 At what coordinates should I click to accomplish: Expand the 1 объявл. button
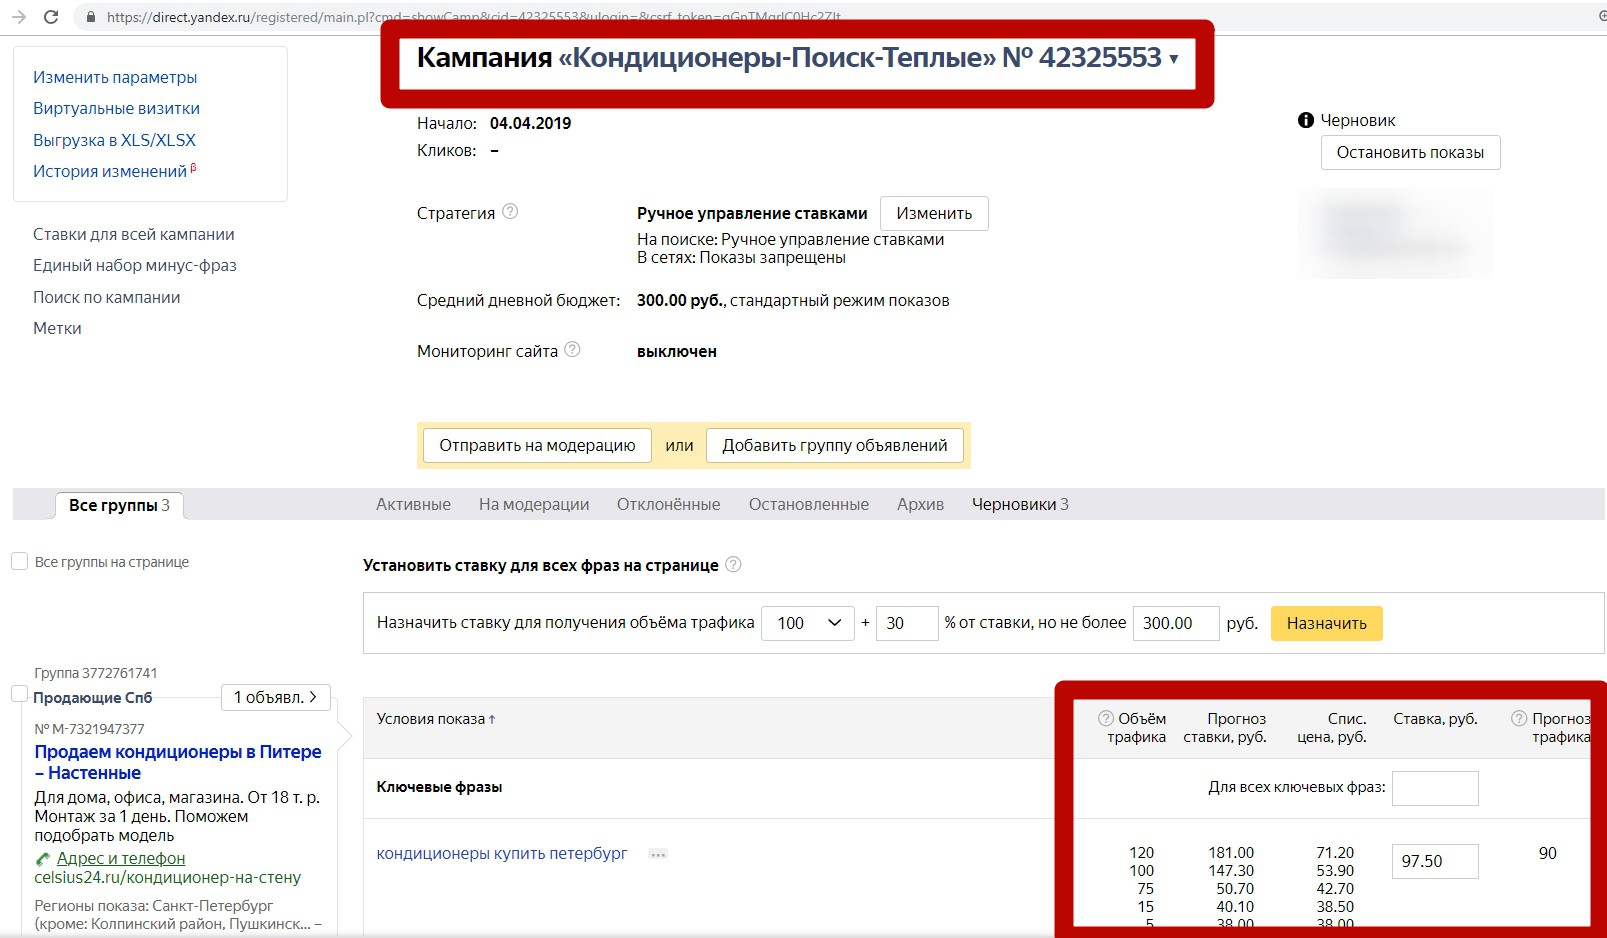(275, 697)
